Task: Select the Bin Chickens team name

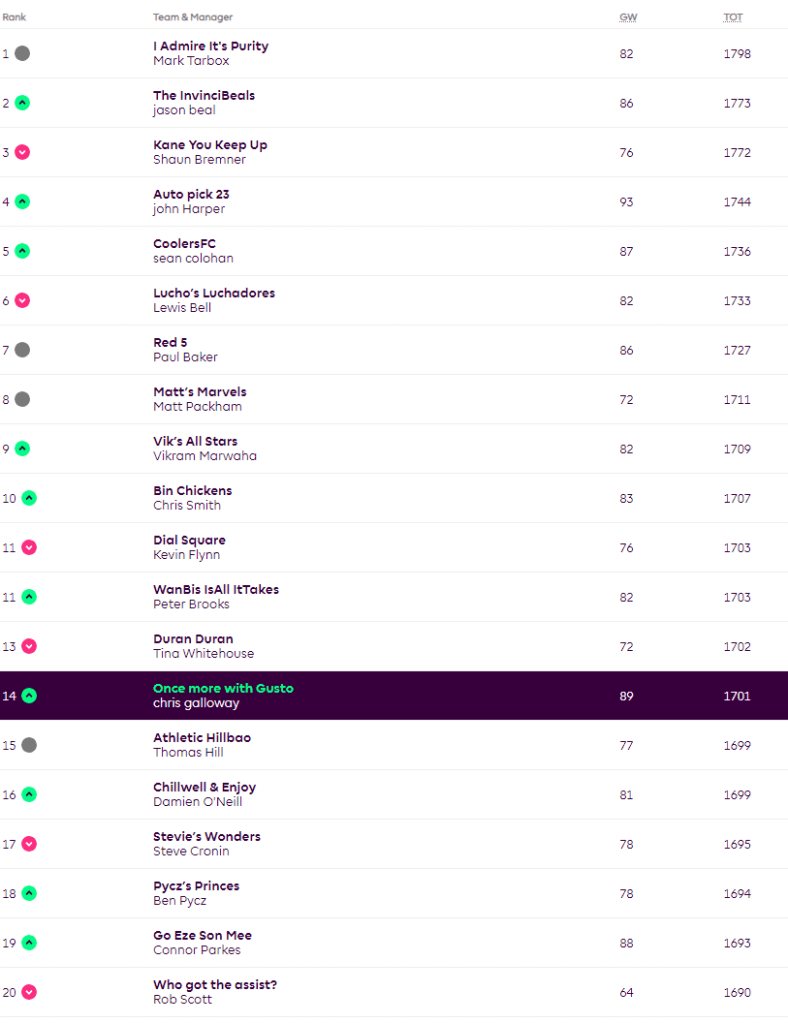Action: [x=192, y=491]
